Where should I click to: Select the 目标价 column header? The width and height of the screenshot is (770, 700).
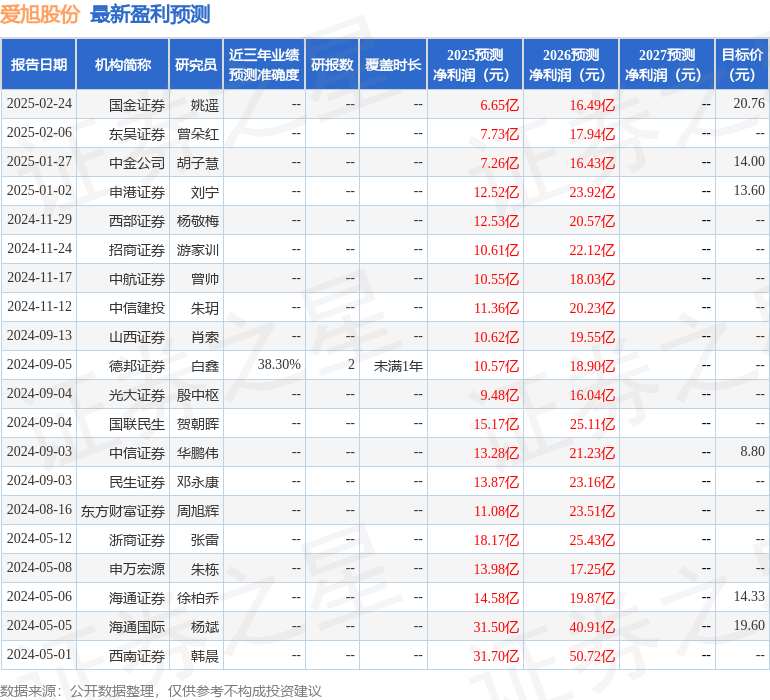coord(742,64)
